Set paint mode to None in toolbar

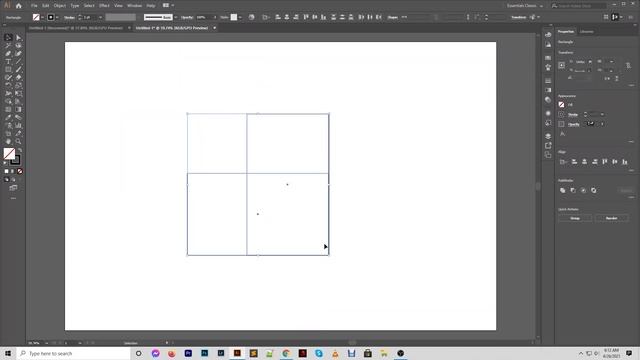[20, 171]
